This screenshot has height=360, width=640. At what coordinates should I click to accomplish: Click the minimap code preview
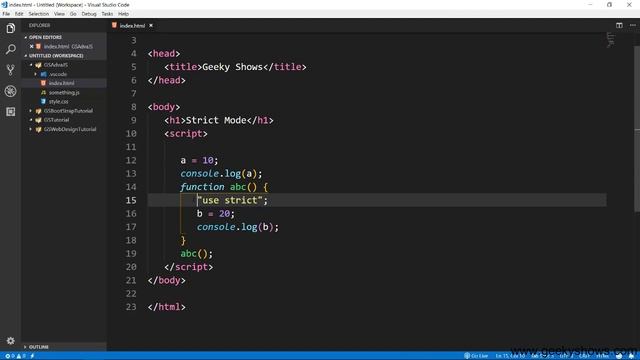tap(611, 40)
